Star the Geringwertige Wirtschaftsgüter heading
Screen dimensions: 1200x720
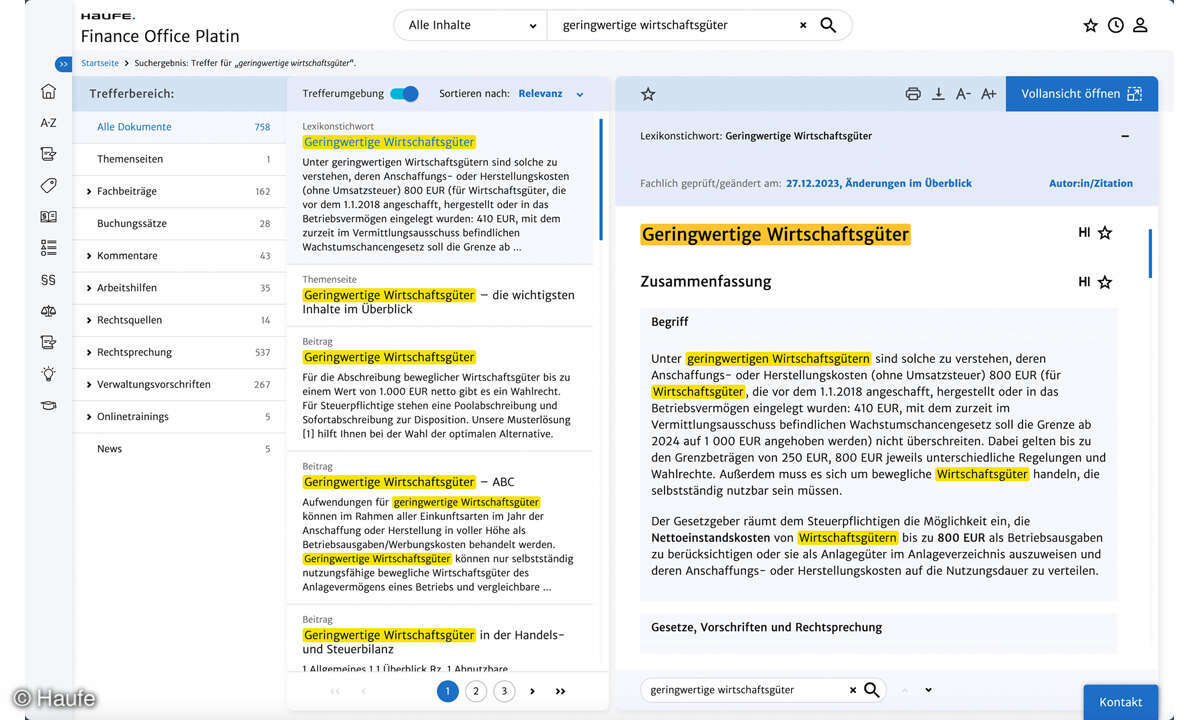[1105, 233]
